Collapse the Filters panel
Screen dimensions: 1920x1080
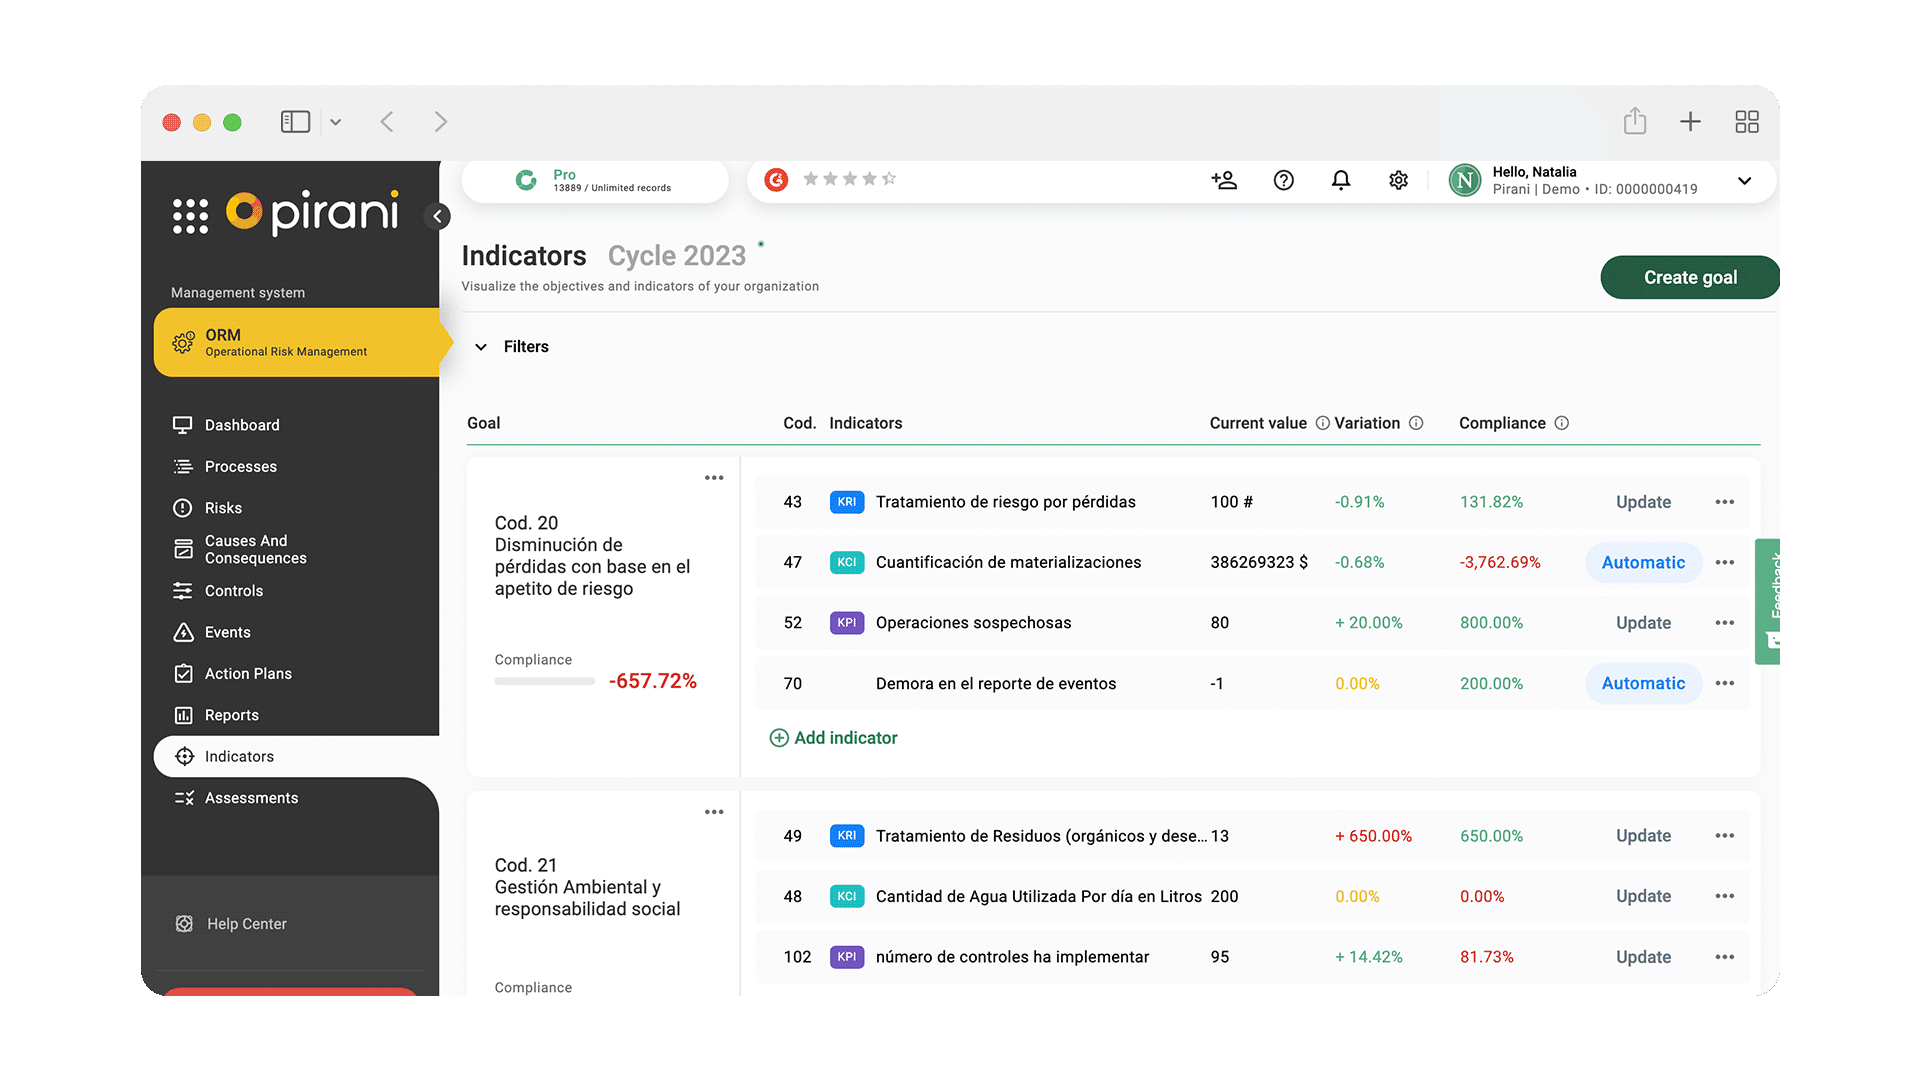481,346
